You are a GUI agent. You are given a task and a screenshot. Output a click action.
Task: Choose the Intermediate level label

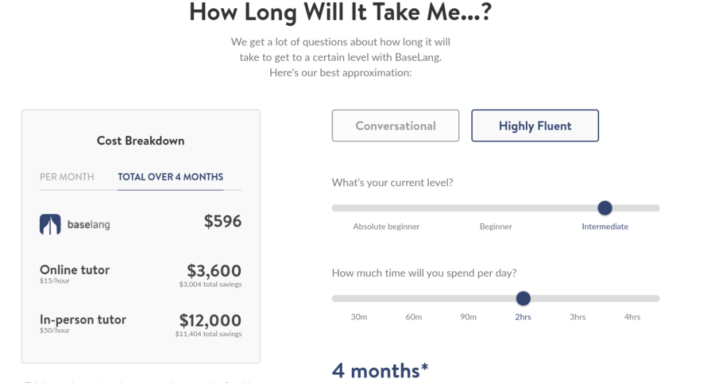(x=605, y=227)
